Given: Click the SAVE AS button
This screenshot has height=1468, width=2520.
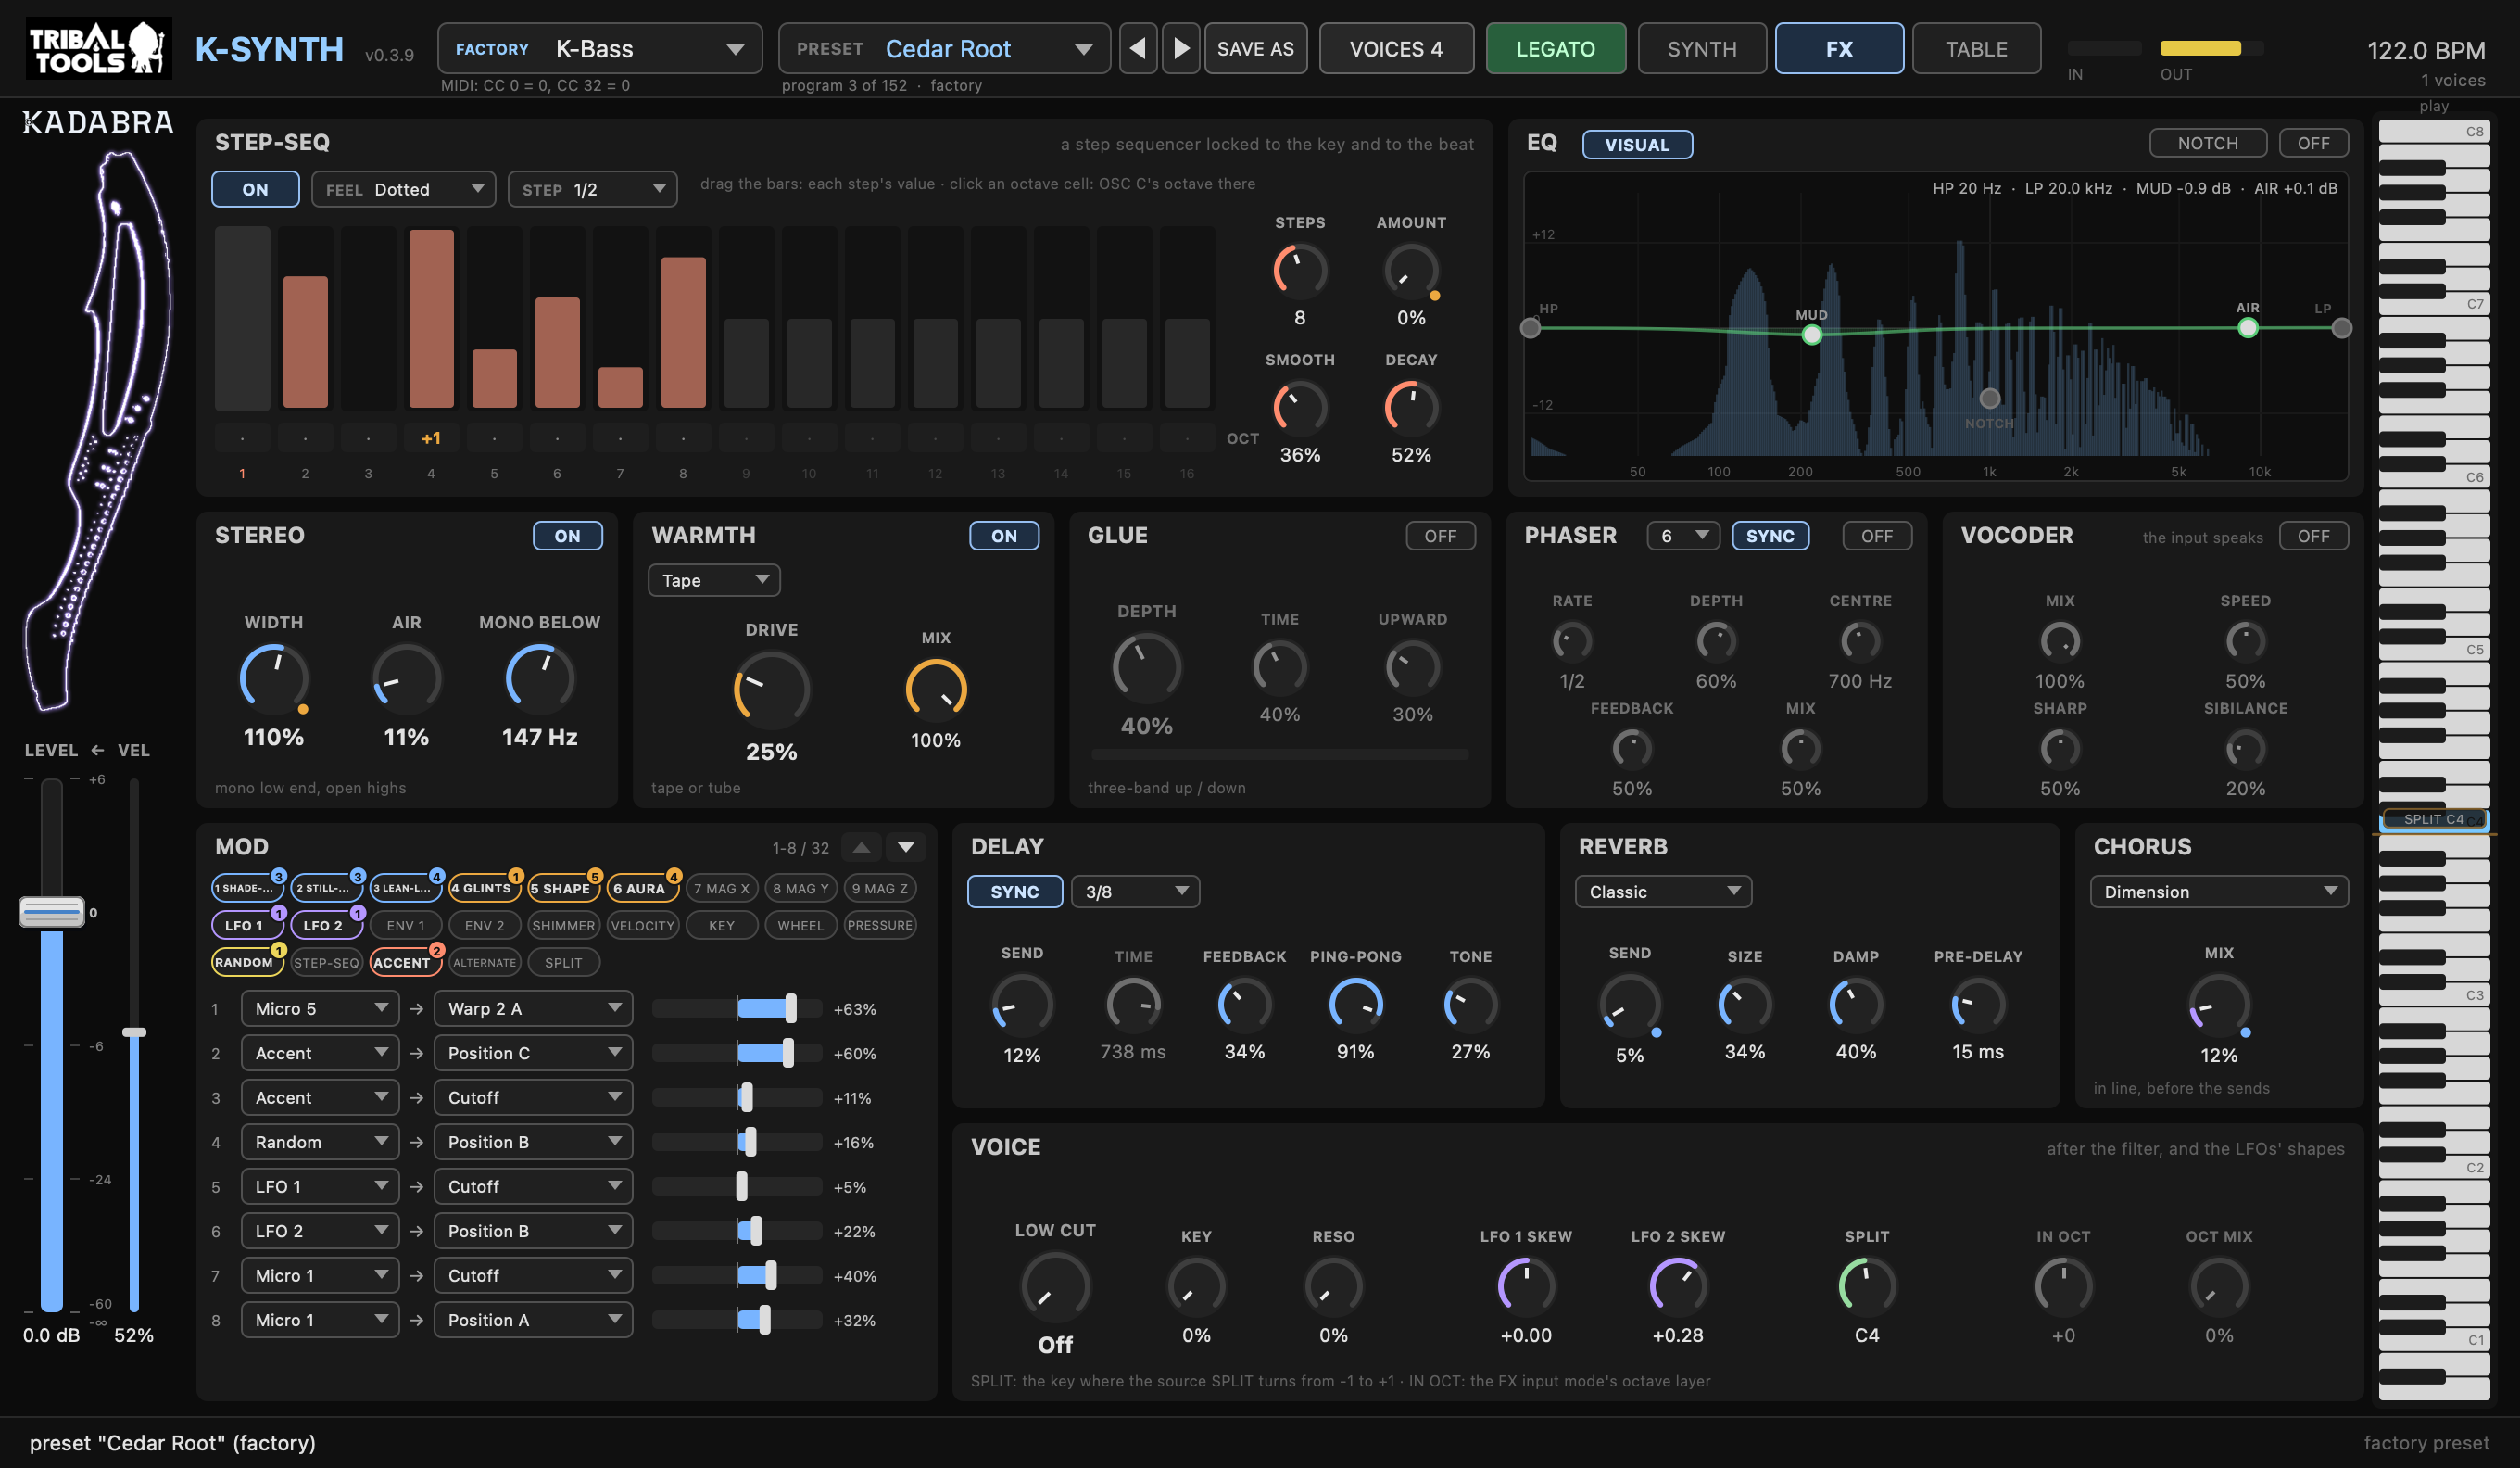Looking at the screenshot, I should point(1255,48).
